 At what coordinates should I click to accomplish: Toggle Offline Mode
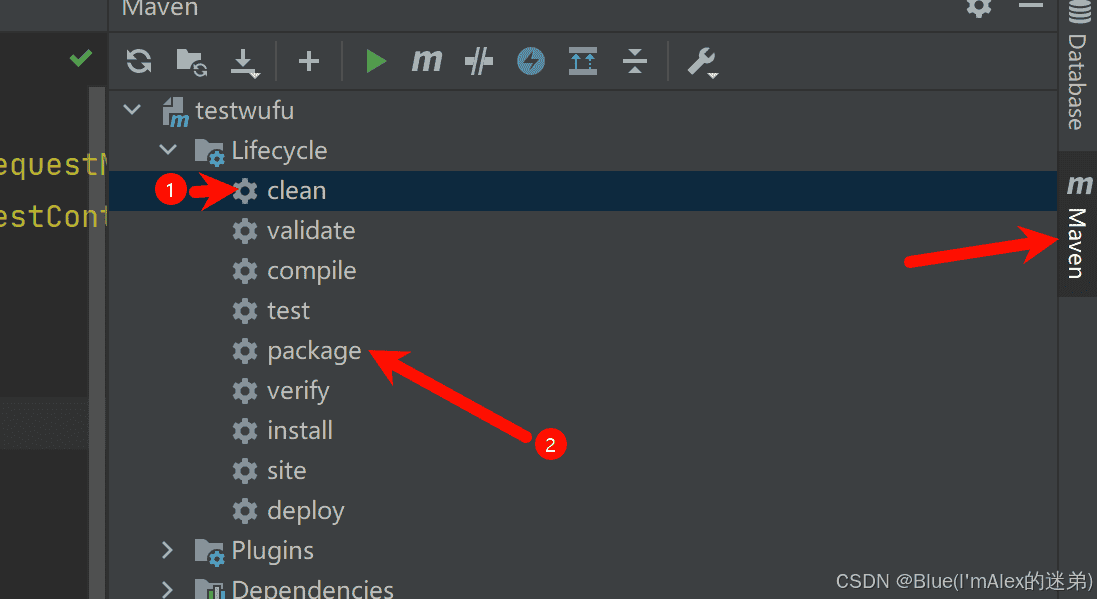point(530,61)
